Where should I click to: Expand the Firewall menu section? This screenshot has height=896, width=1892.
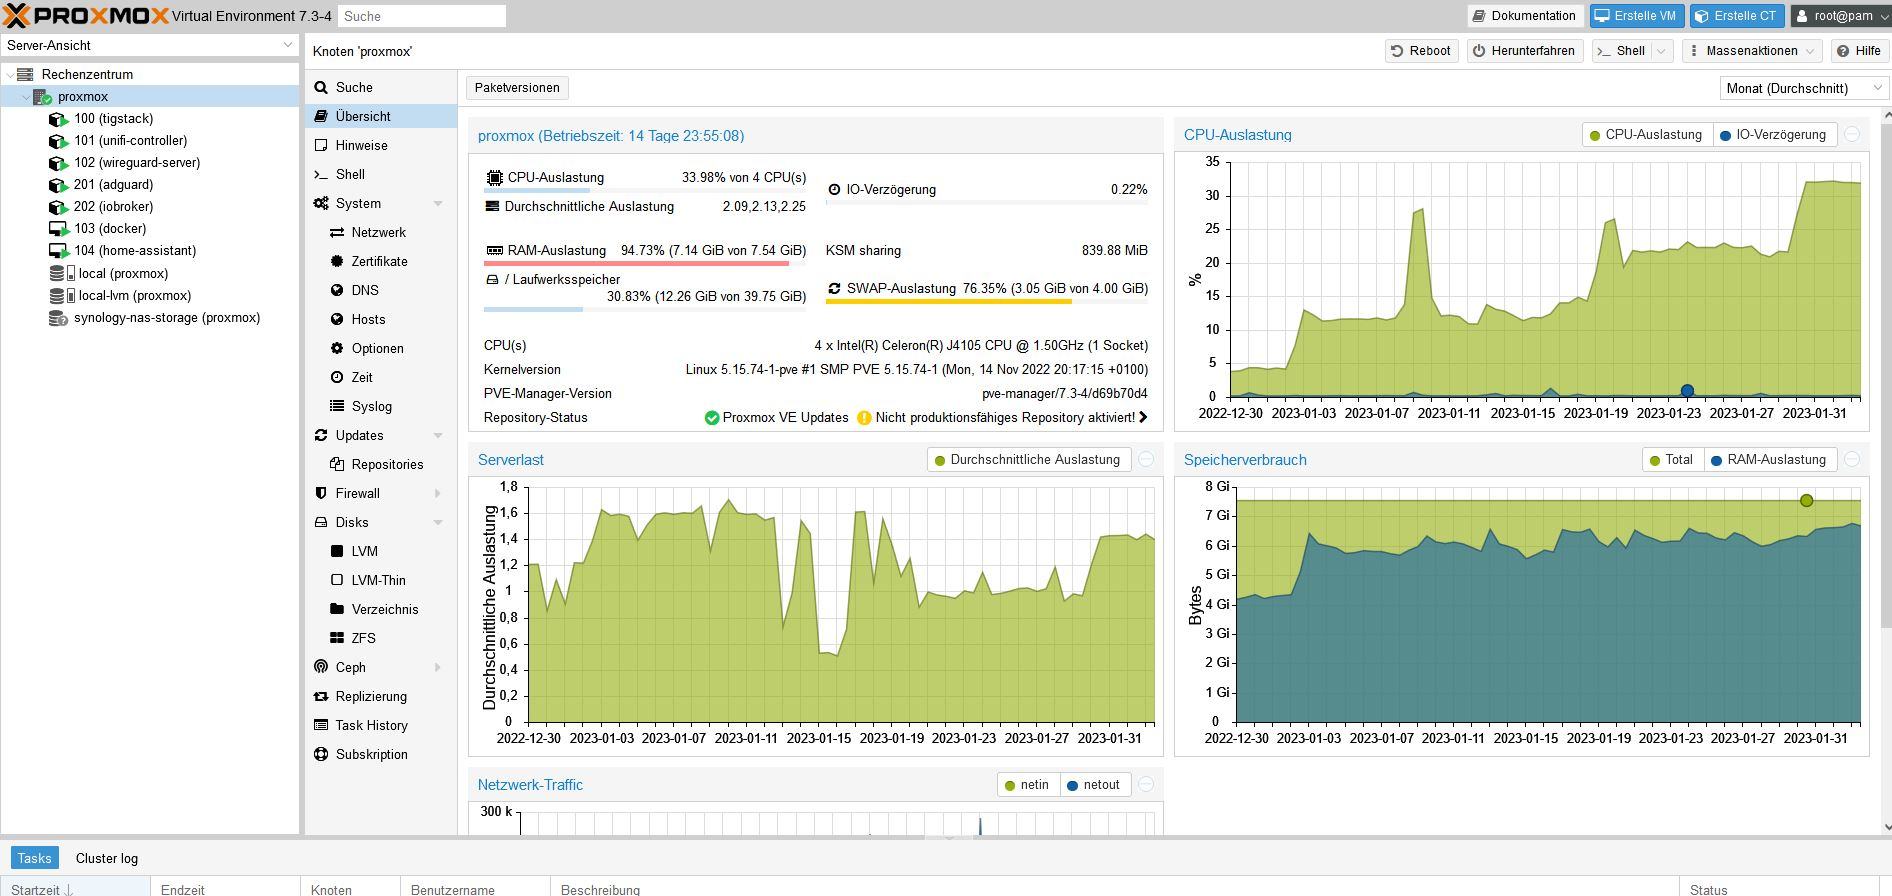click(438, 494)
